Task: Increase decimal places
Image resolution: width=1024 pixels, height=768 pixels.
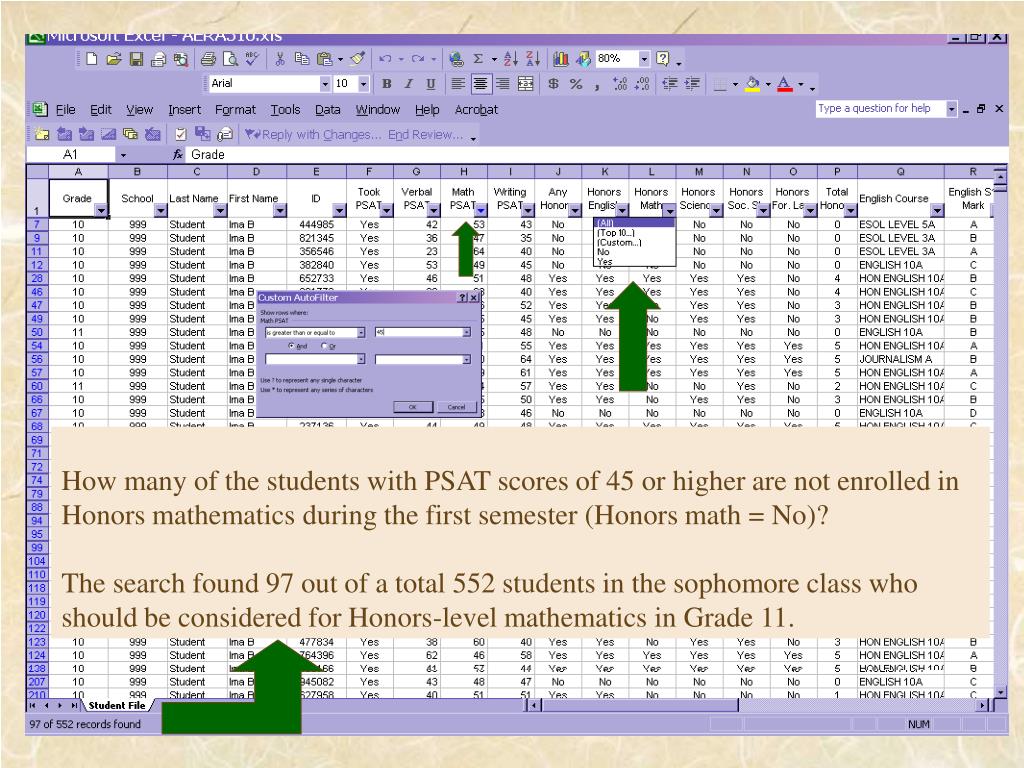Action: tap(620, 84)
